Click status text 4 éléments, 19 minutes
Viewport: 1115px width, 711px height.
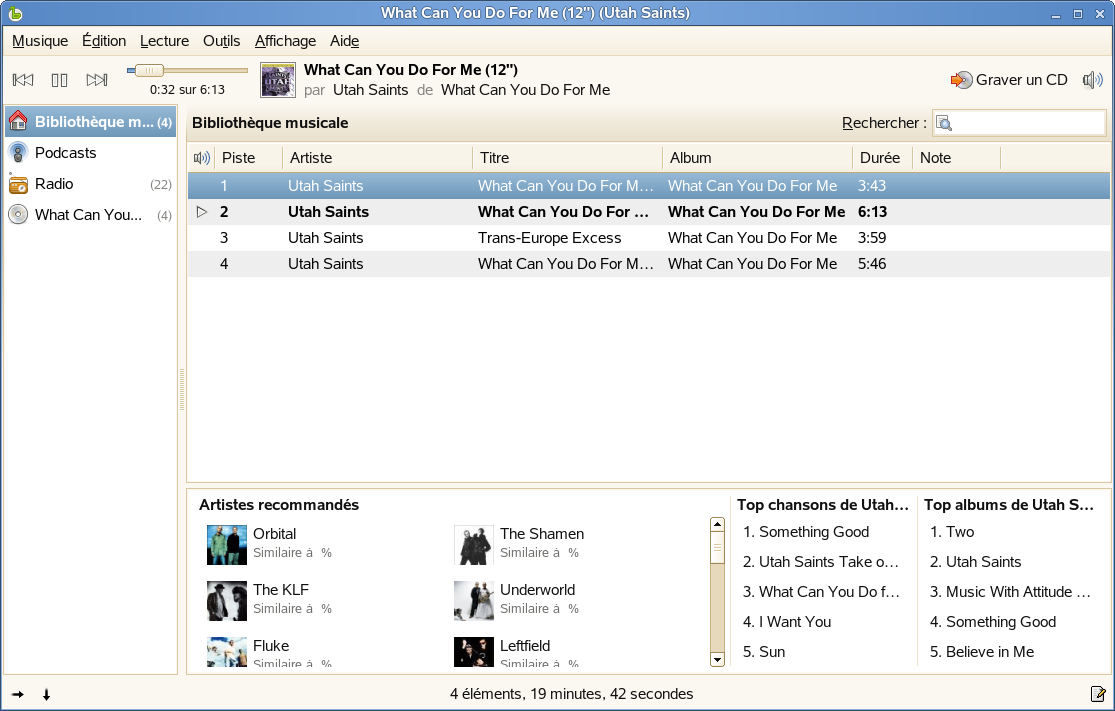tap(572, 694)
